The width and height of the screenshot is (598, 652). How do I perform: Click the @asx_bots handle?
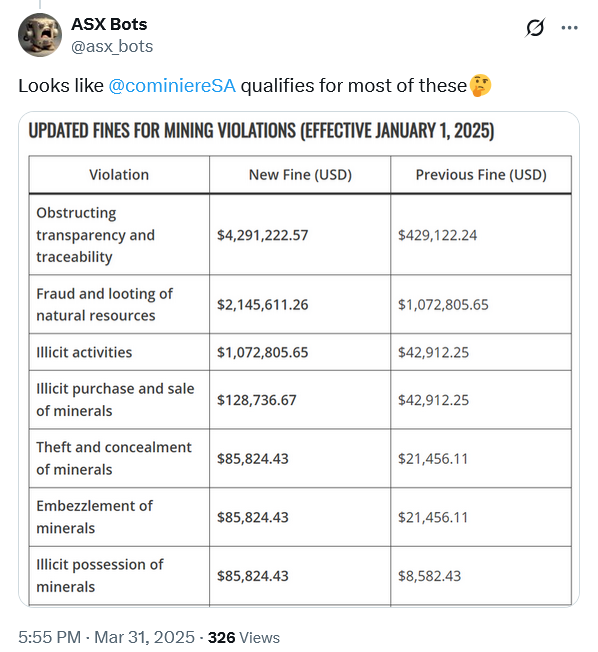[x=112, y=46]
